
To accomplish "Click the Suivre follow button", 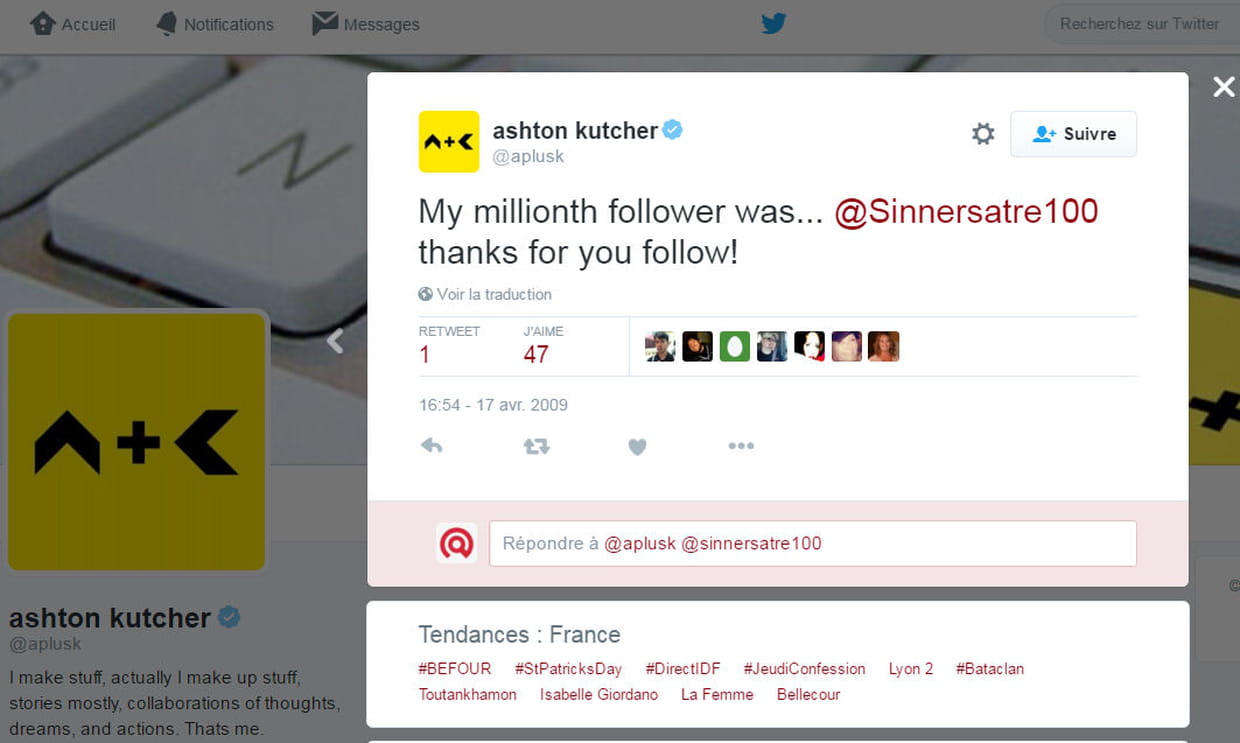I will [x=1073, y=134].
